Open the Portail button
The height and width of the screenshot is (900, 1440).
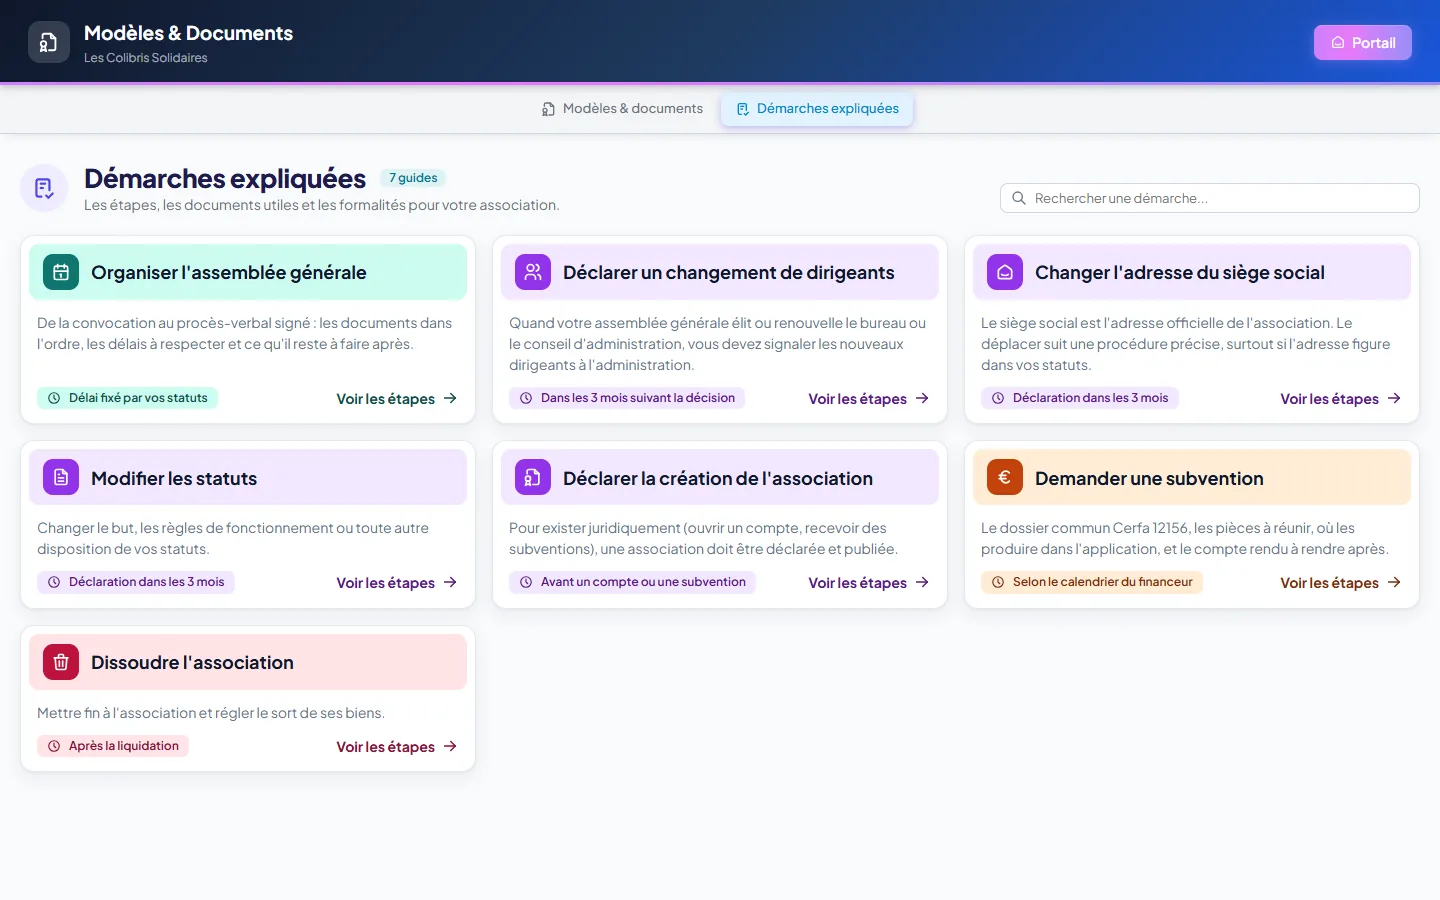(1362, 42)
